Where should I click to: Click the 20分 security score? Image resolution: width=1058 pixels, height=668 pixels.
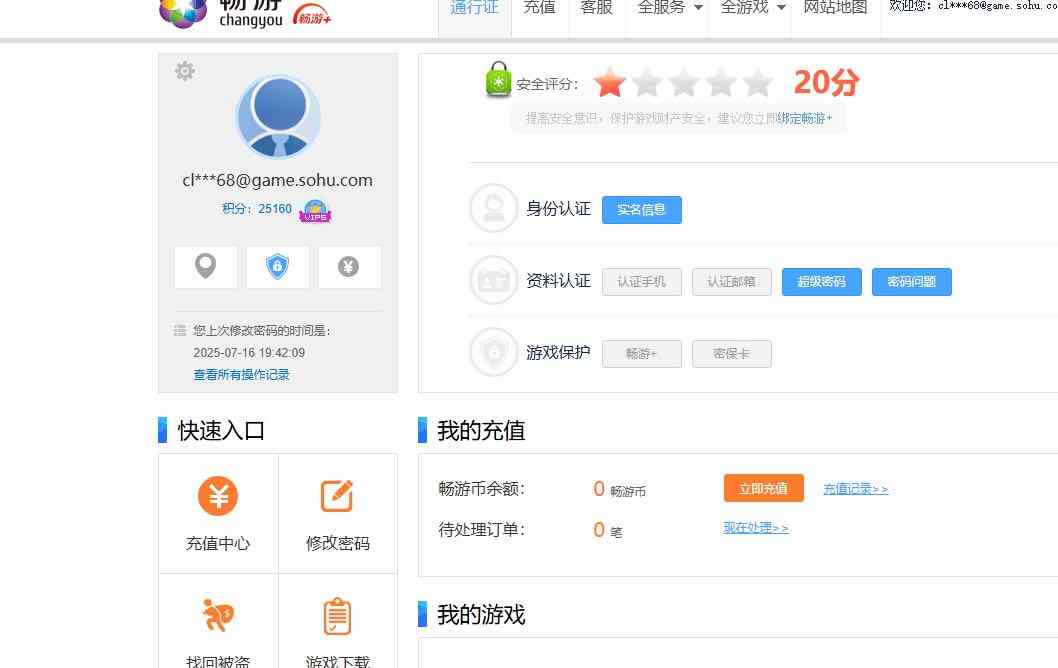[x=827, y=82]
